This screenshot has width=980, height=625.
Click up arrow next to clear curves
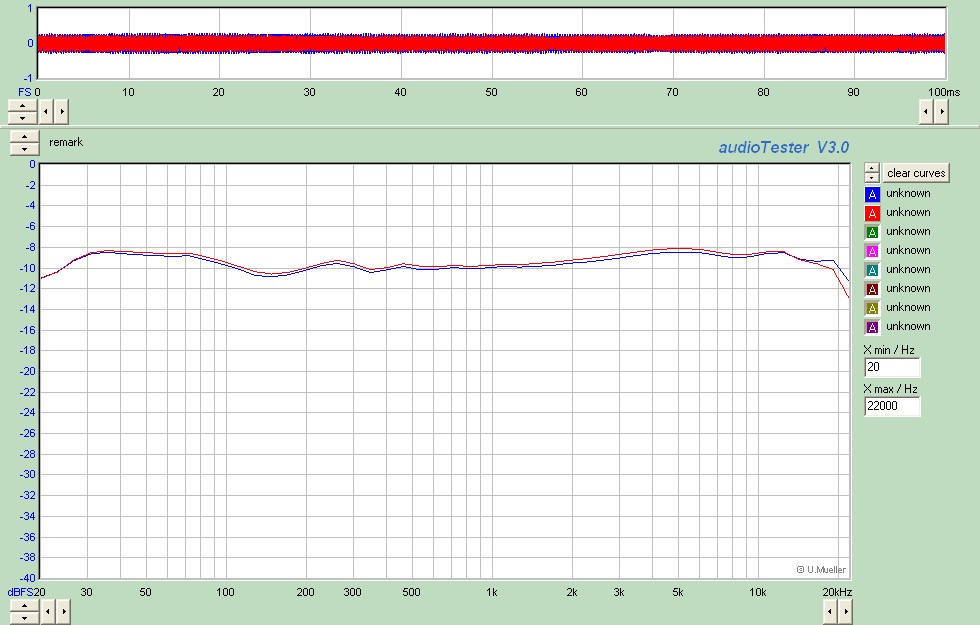coord(872,168)
